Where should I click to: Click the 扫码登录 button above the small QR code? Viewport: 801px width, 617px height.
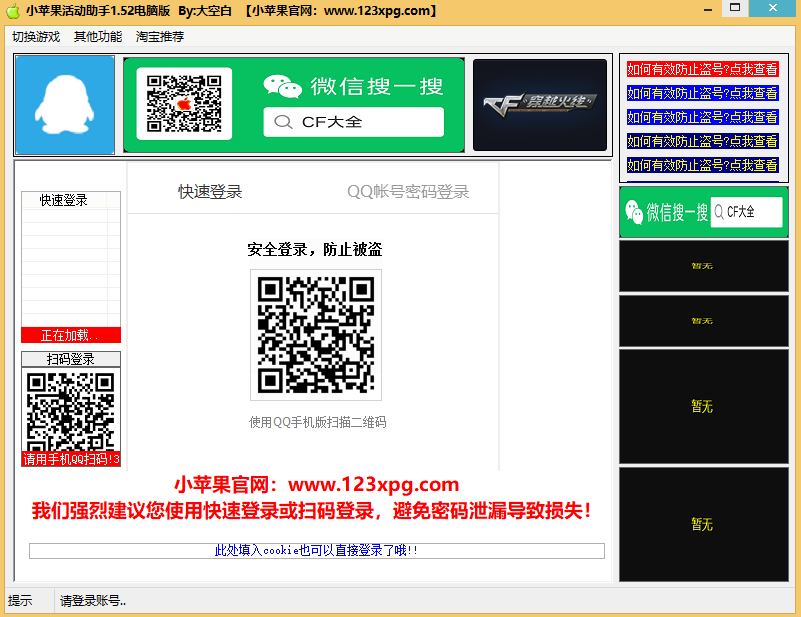71,359
